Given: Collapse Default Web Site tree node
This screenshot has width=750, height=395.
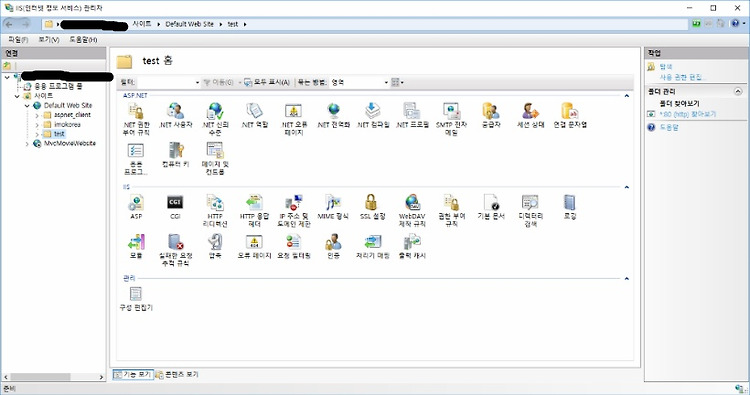Looking at the screenshot, I should click(27, 105).
